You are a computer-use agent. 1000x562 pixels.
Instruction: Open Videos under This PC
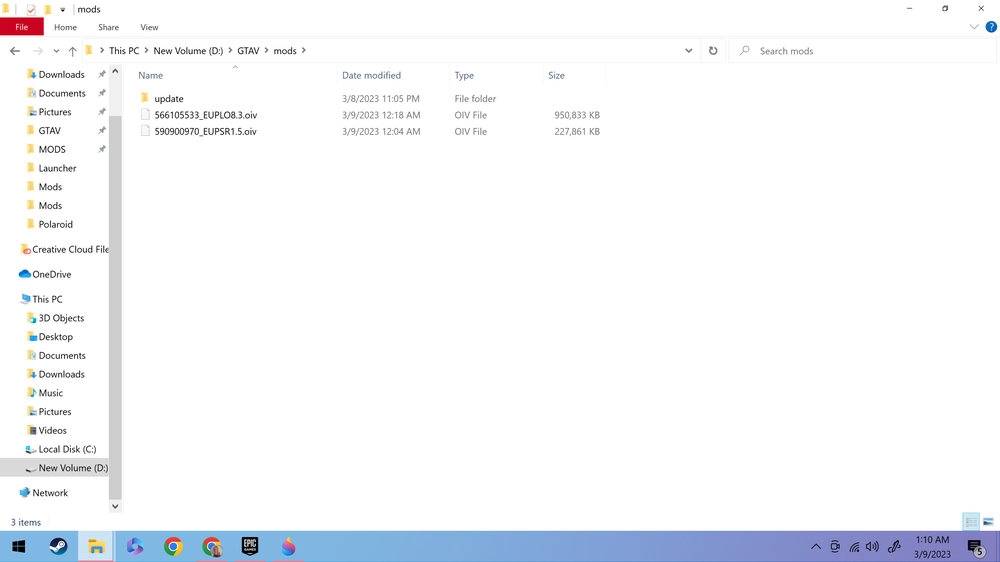52,431
